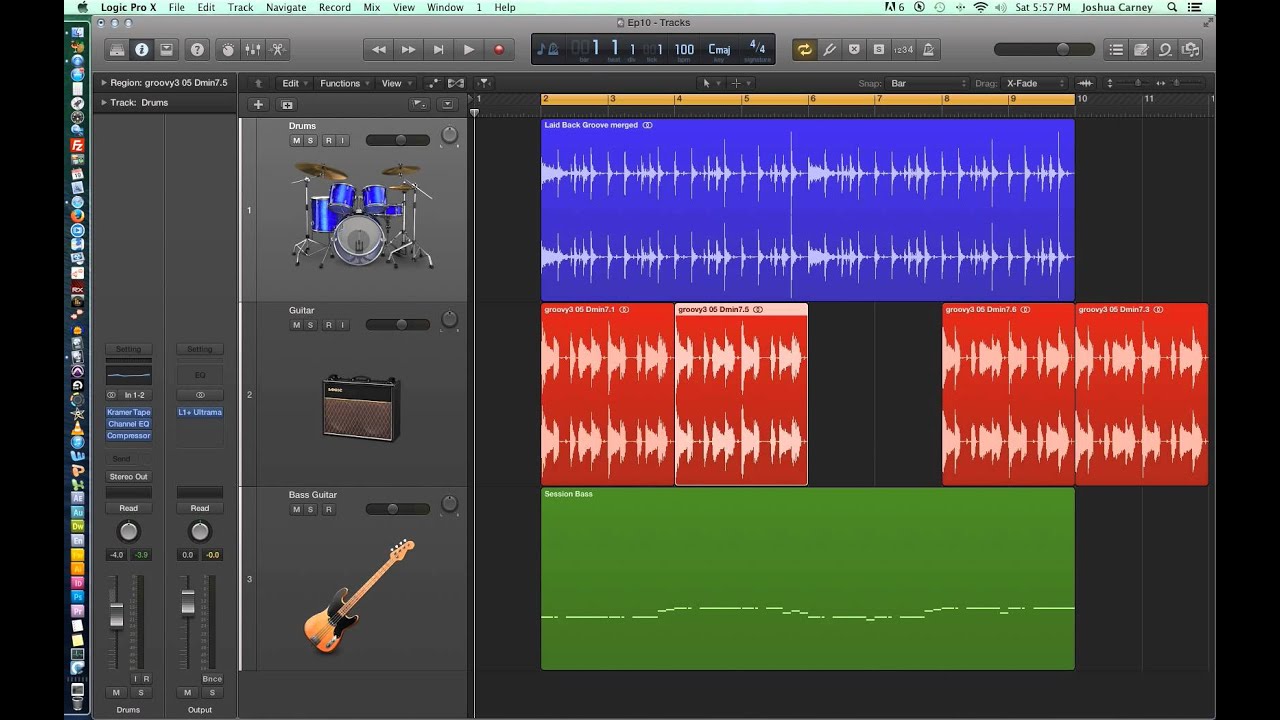Click the Duplicate Track button
The height and width of the screenshot is (720, 1280).
pos(287,104)
